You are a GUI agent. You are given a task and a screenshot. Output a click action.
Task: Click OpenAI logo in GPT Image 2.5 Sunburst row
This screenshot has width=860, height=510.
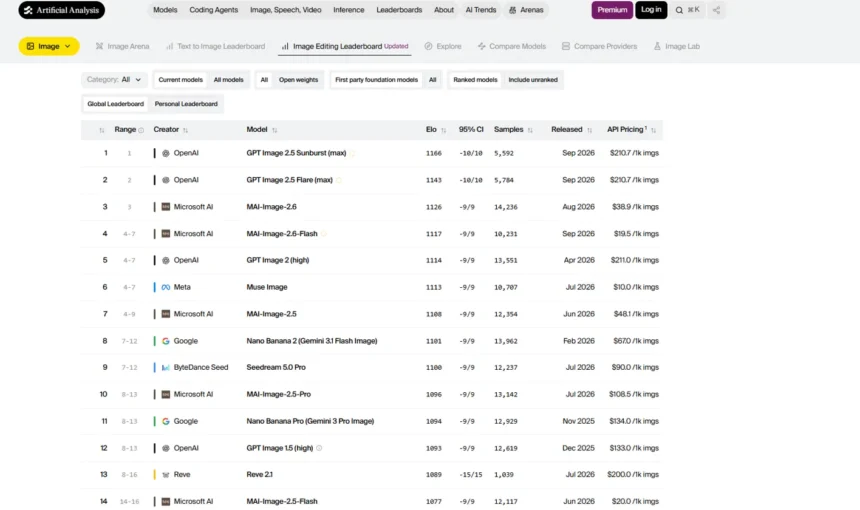(x=166, y=153)
